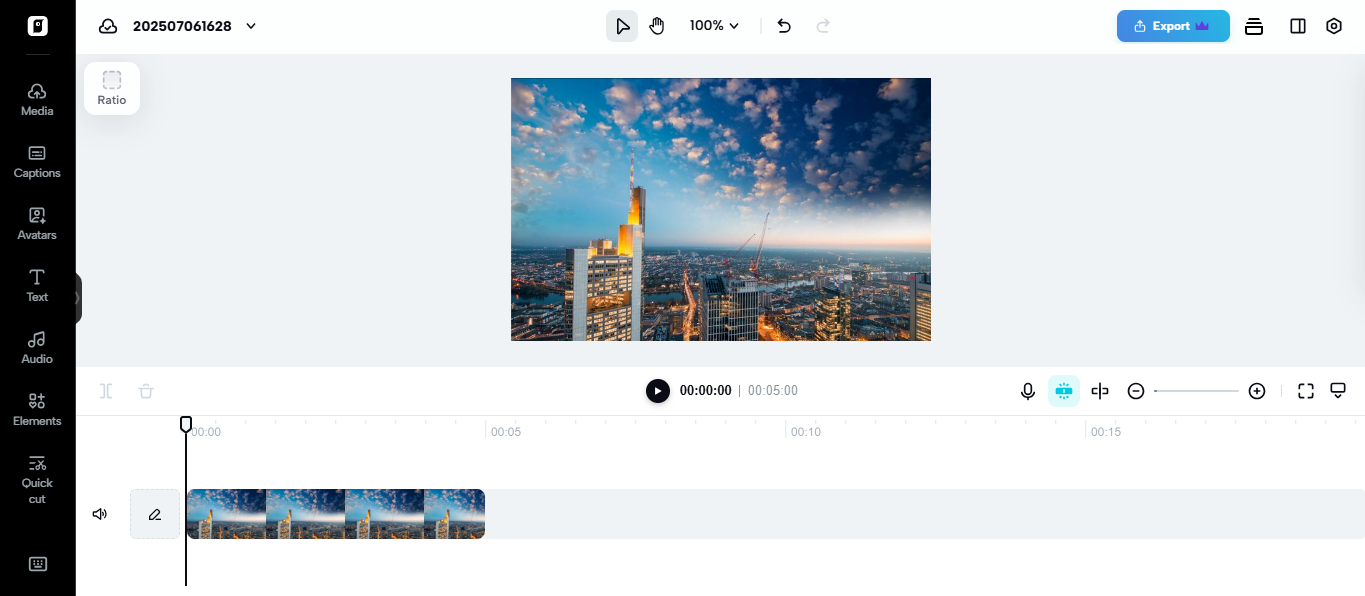1365x596 pixels.
Task: Toggle the auto-captions feature
Action: 1064,391
